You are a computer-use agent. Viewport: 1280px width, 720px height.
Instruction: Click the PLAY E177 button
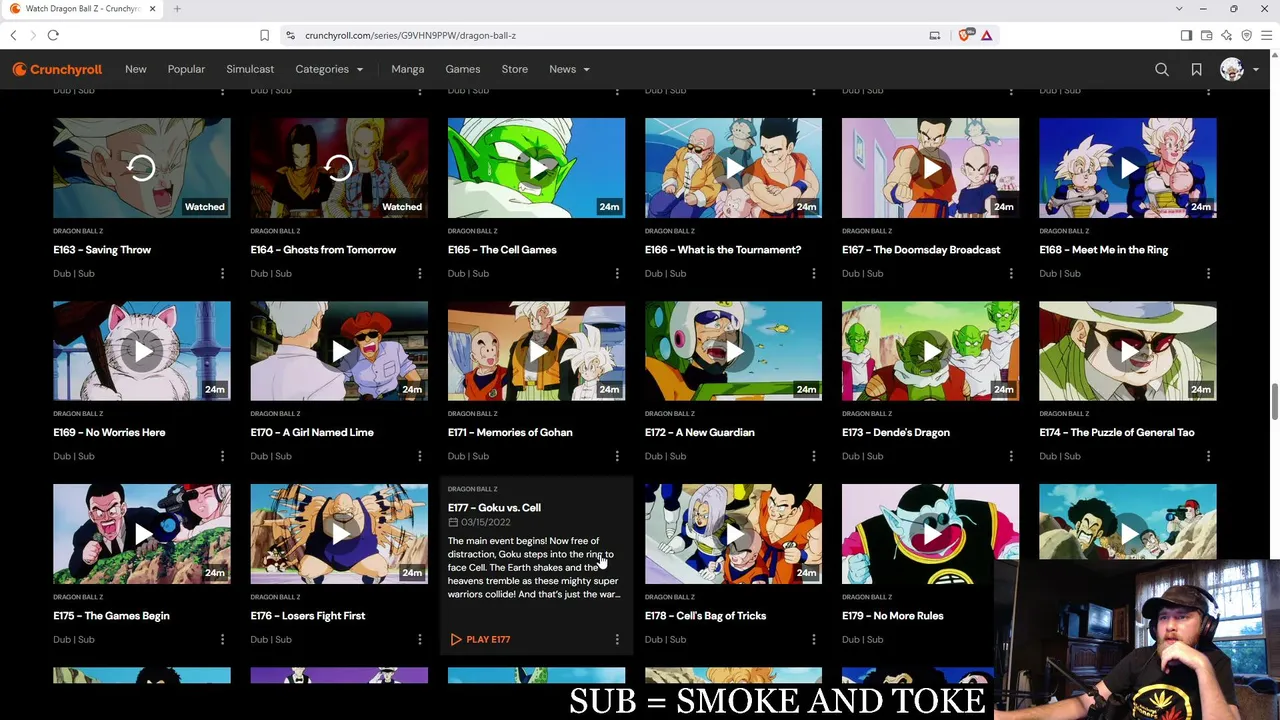[x=480, y=639]
